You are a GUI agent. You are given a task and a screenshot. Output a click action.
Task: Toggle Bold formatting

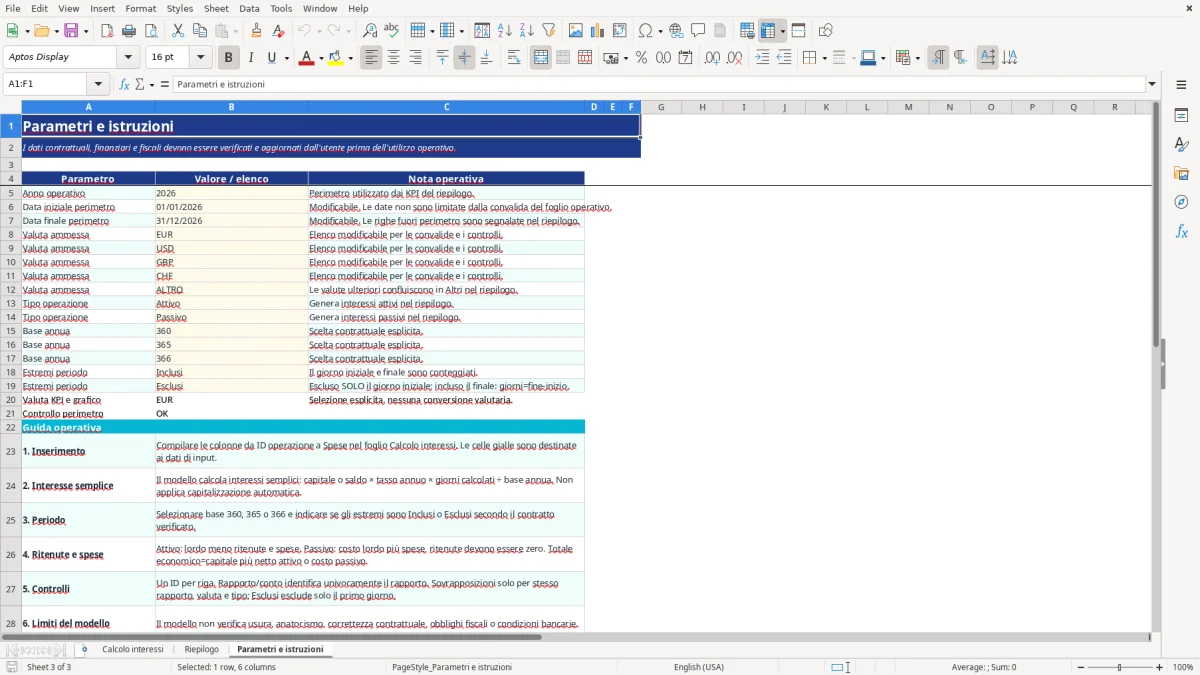coord(229,58)
